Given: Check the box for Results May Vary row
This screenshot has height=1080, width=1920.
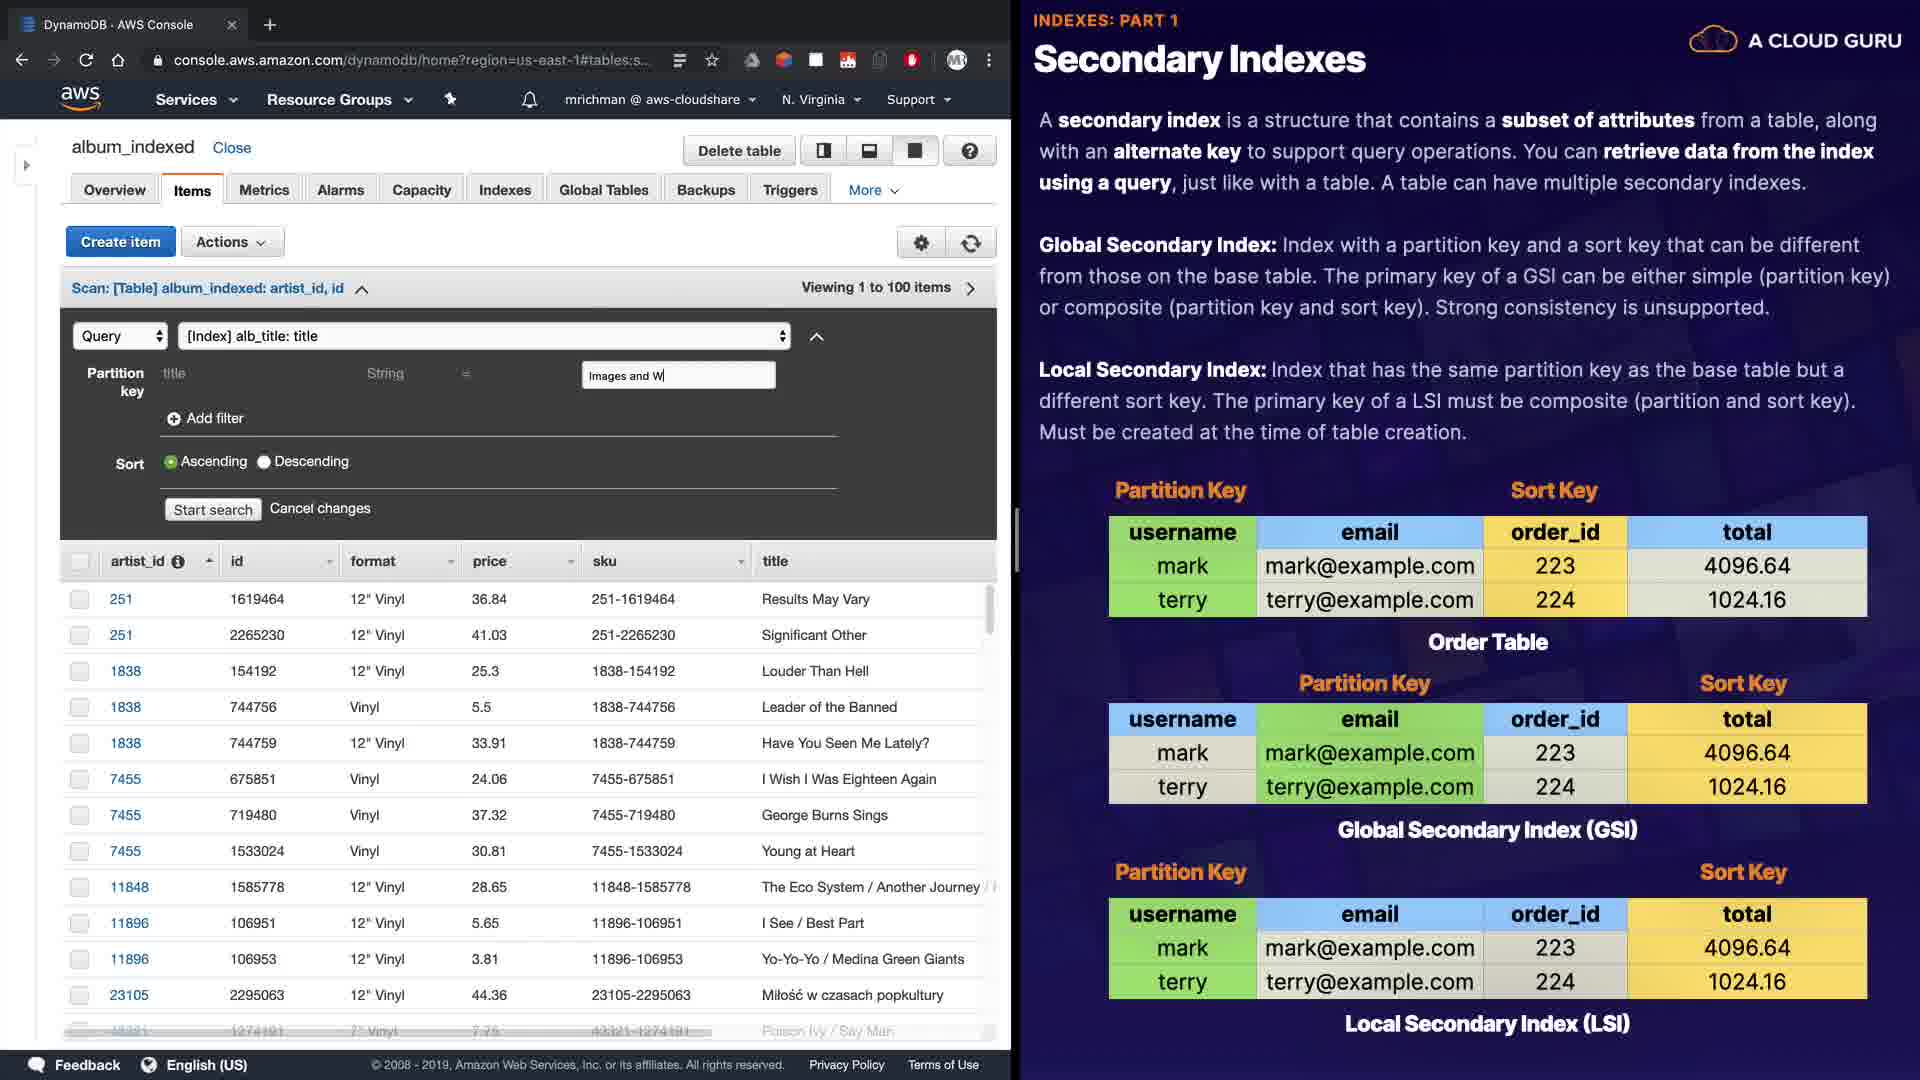Looking at the screenshot, I should [x=79, y=600].
